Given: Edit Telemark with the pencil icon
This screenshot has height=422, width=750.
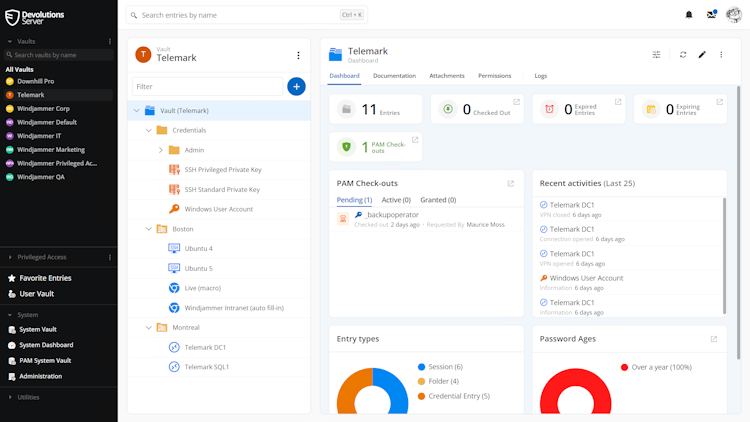Looking at the screenshot, I should tap(702, 55).
